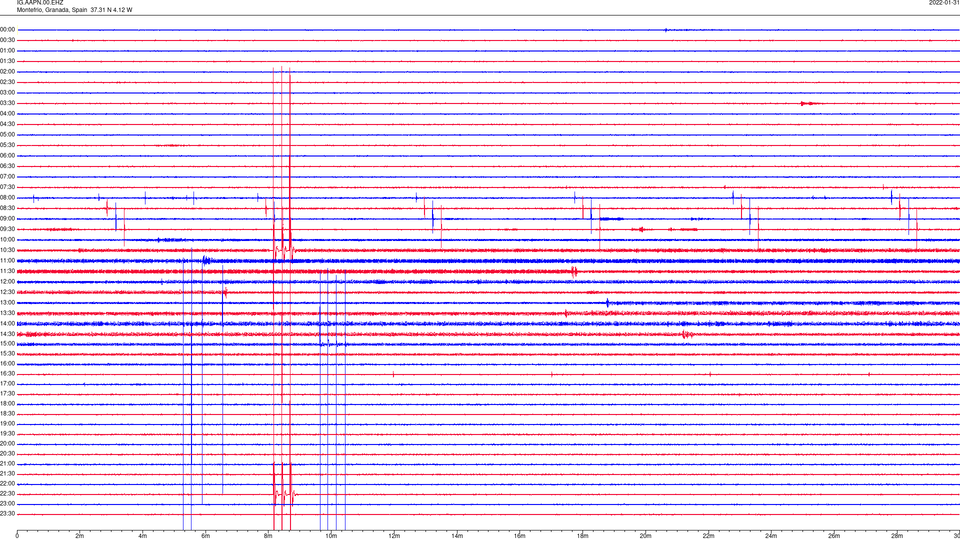The image size is (960, 540).
Task: Select the 17:30 time row label
Action: click(7, 394)
